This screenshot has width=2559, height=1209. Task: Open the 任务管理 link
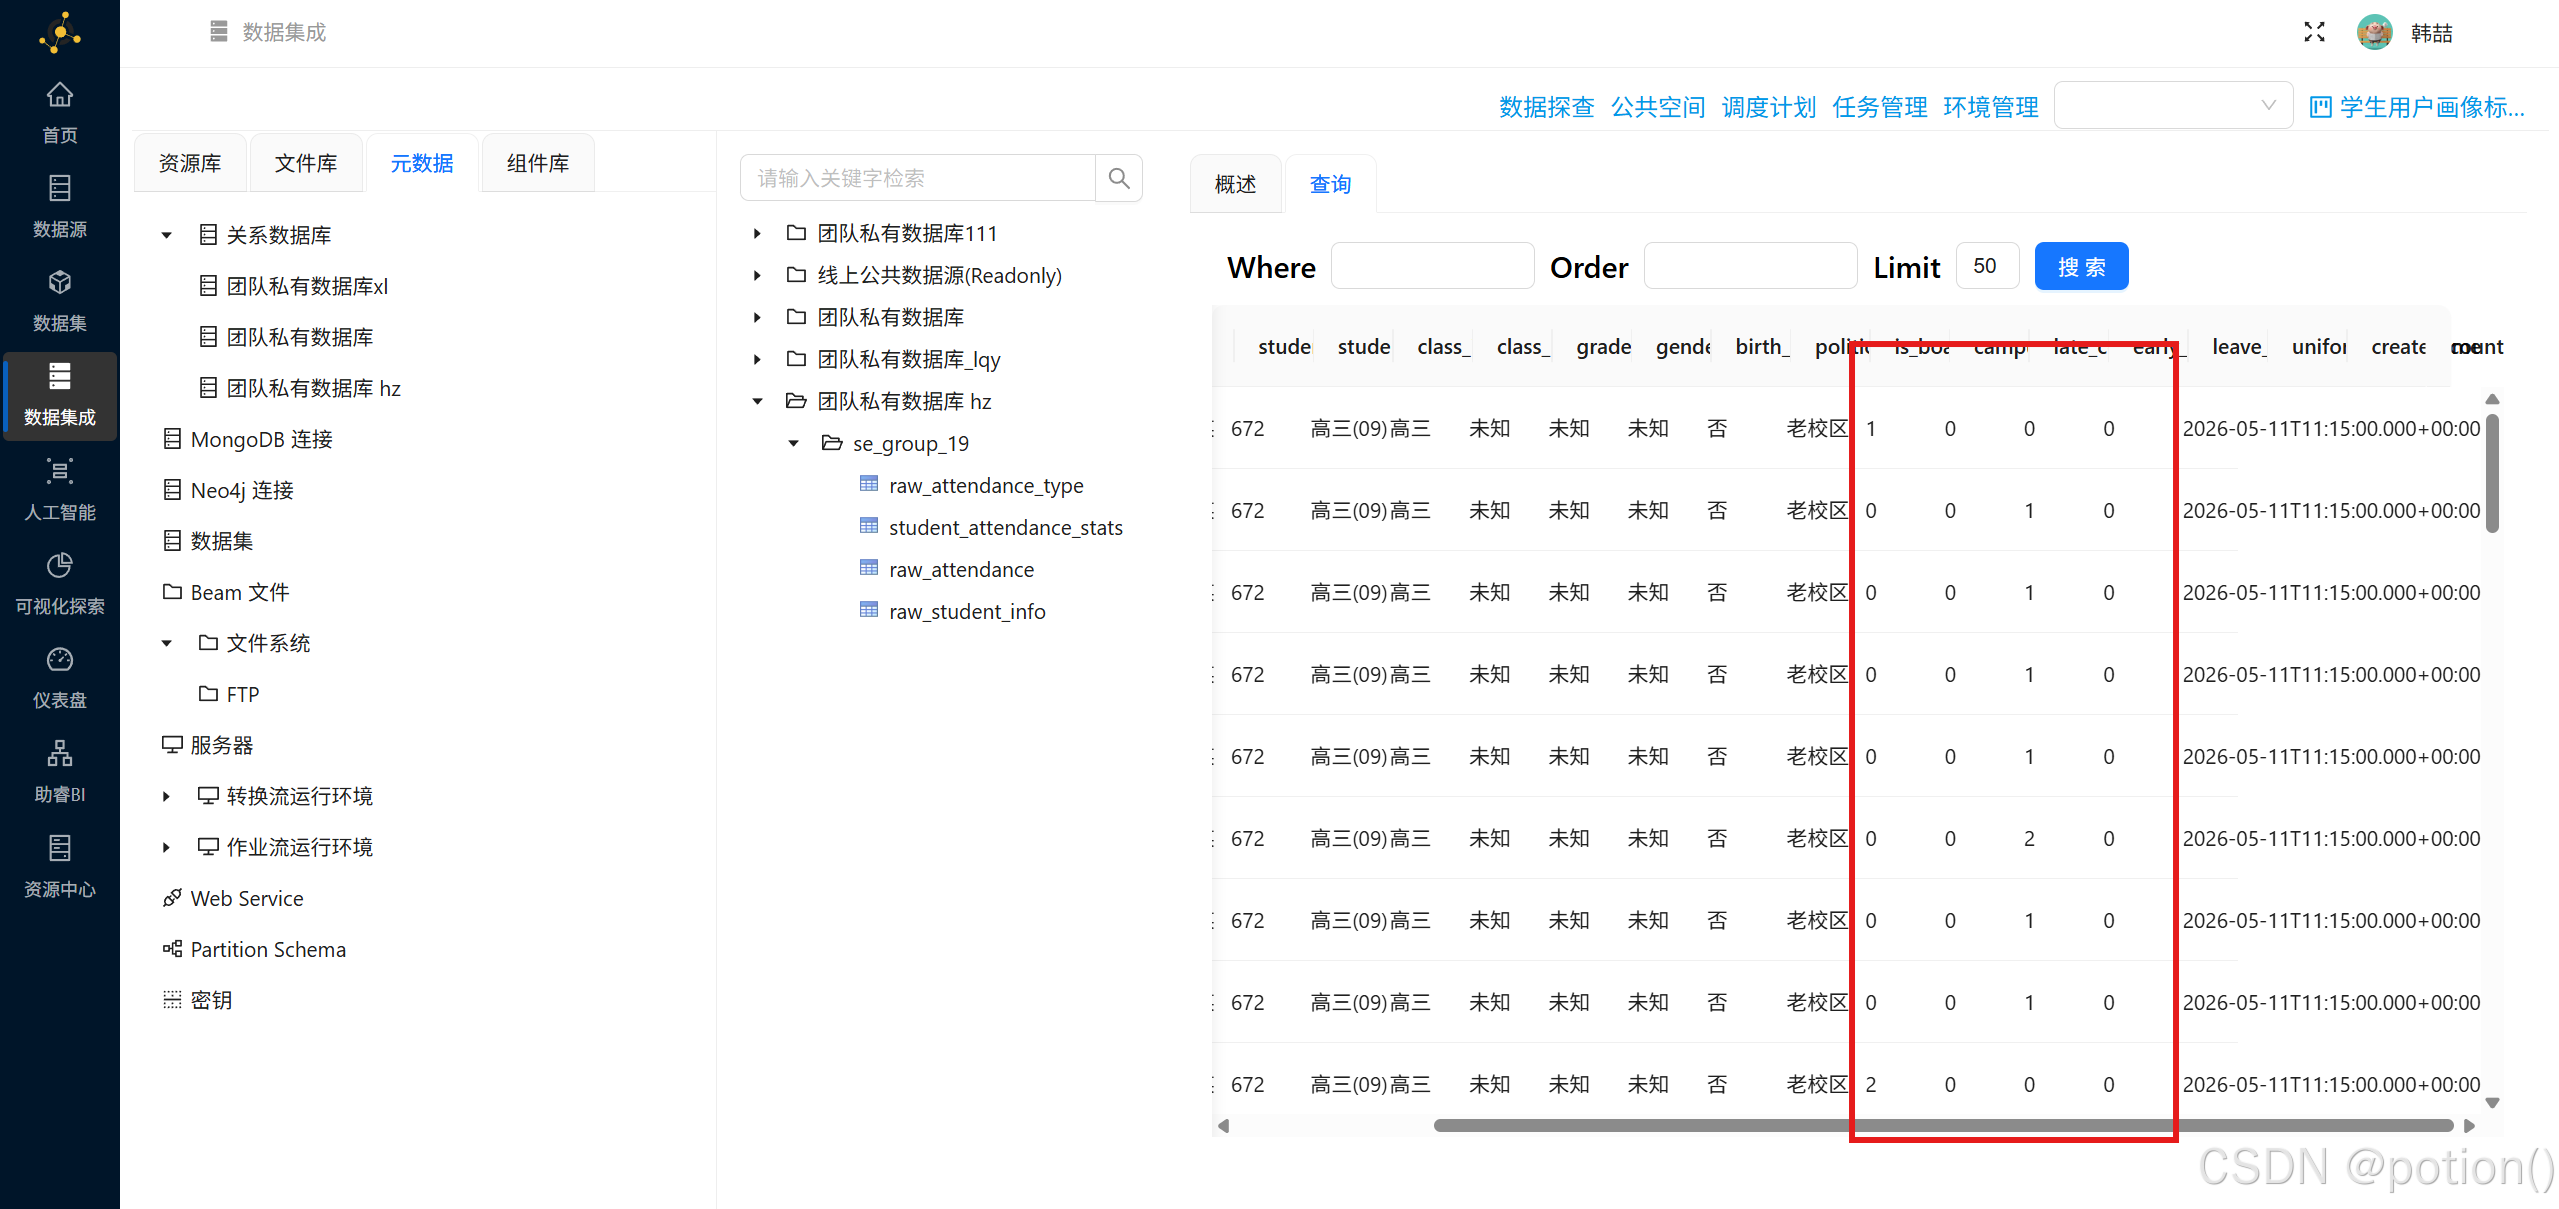click(x=1879, y=107)
